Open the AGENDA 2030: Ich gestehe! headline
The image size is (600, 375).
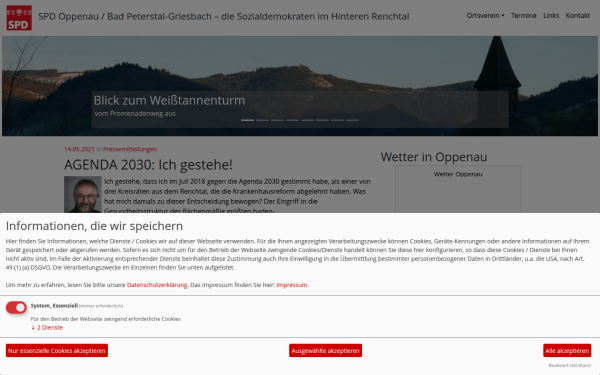(148, 165)
